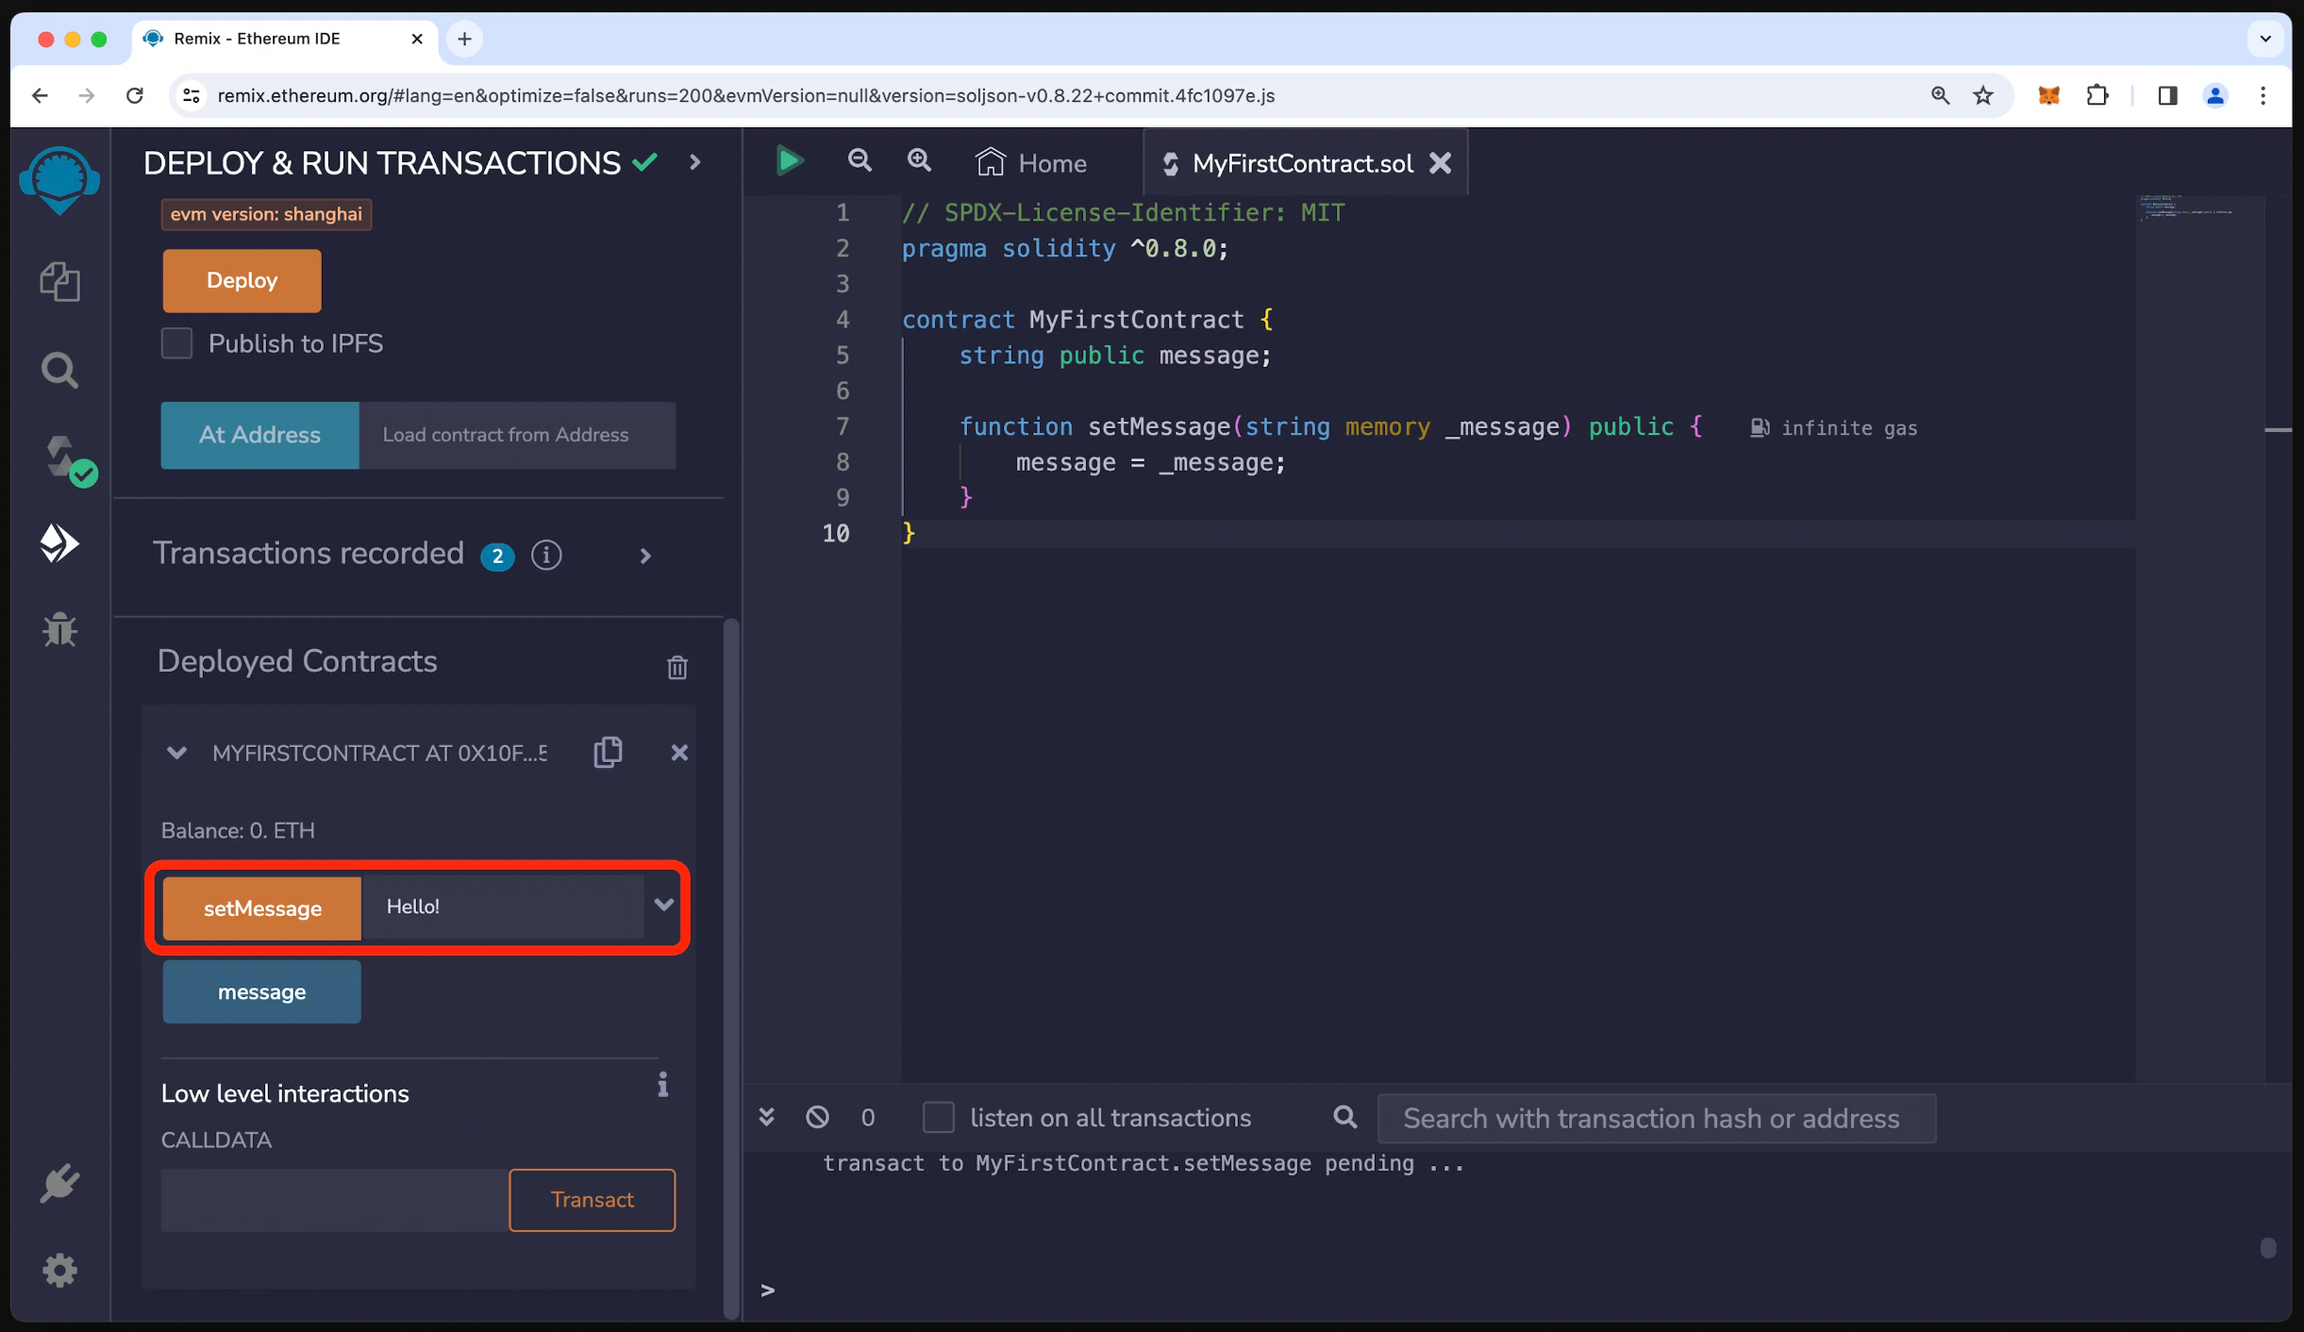Open browser Extensions puzzle icon
2304x1332 pixels.
(x=2098, y=96)
